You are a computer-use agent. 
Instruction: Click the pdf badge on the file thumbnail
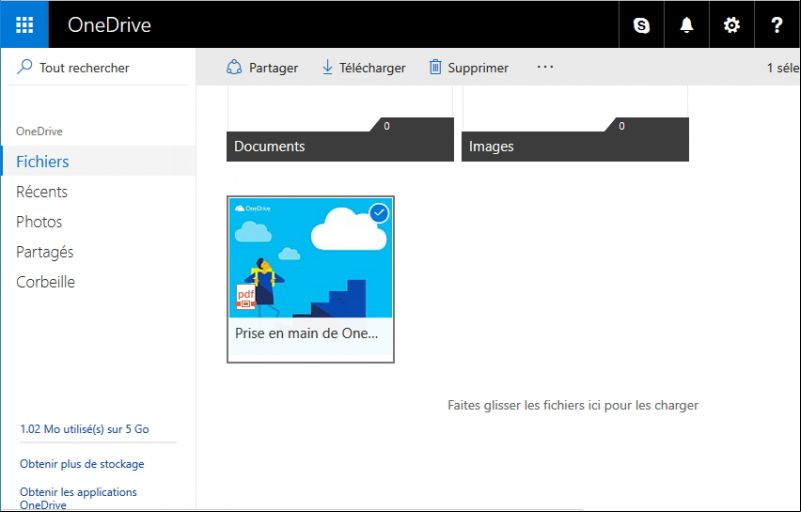point(246,297)
